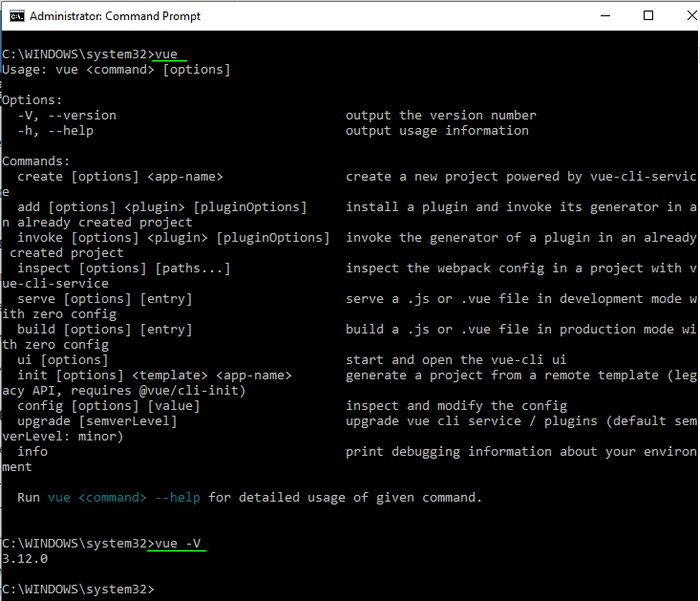
Task: Click the 'info' command entry
Action: point(32,451)
